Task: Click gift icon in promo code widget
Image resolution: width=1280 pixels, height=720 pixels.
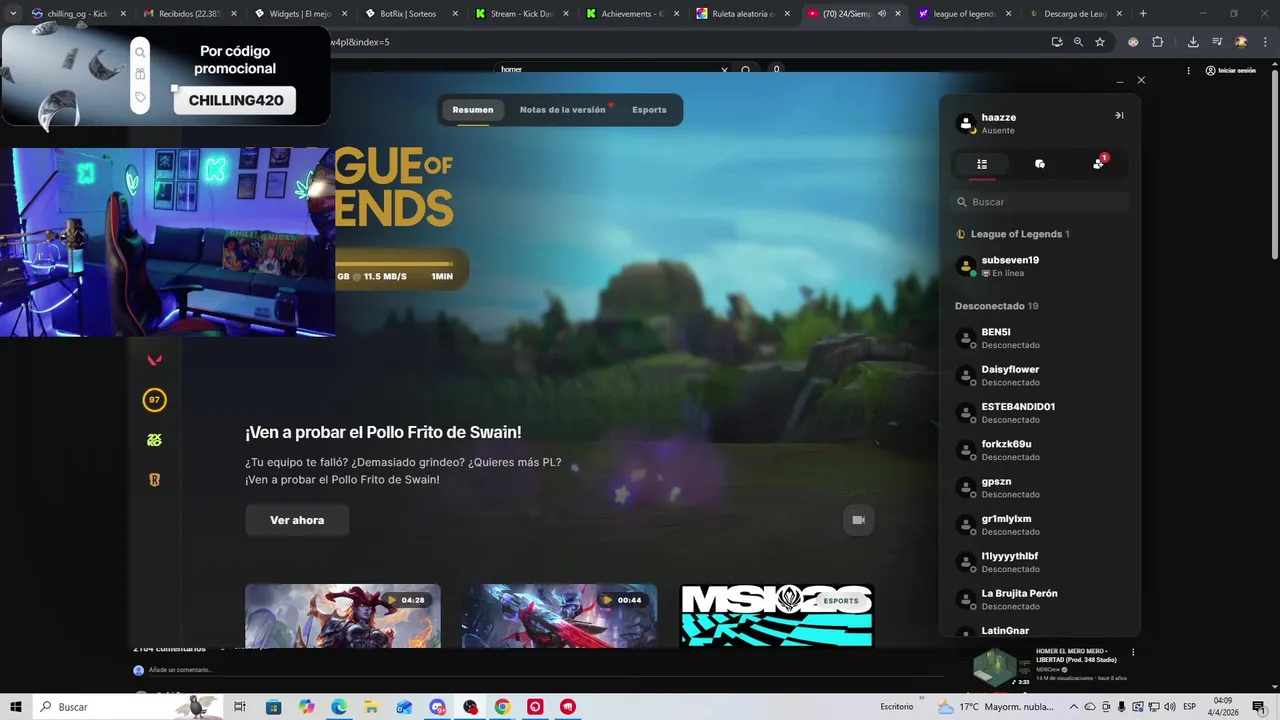Action: pos(140,74)
